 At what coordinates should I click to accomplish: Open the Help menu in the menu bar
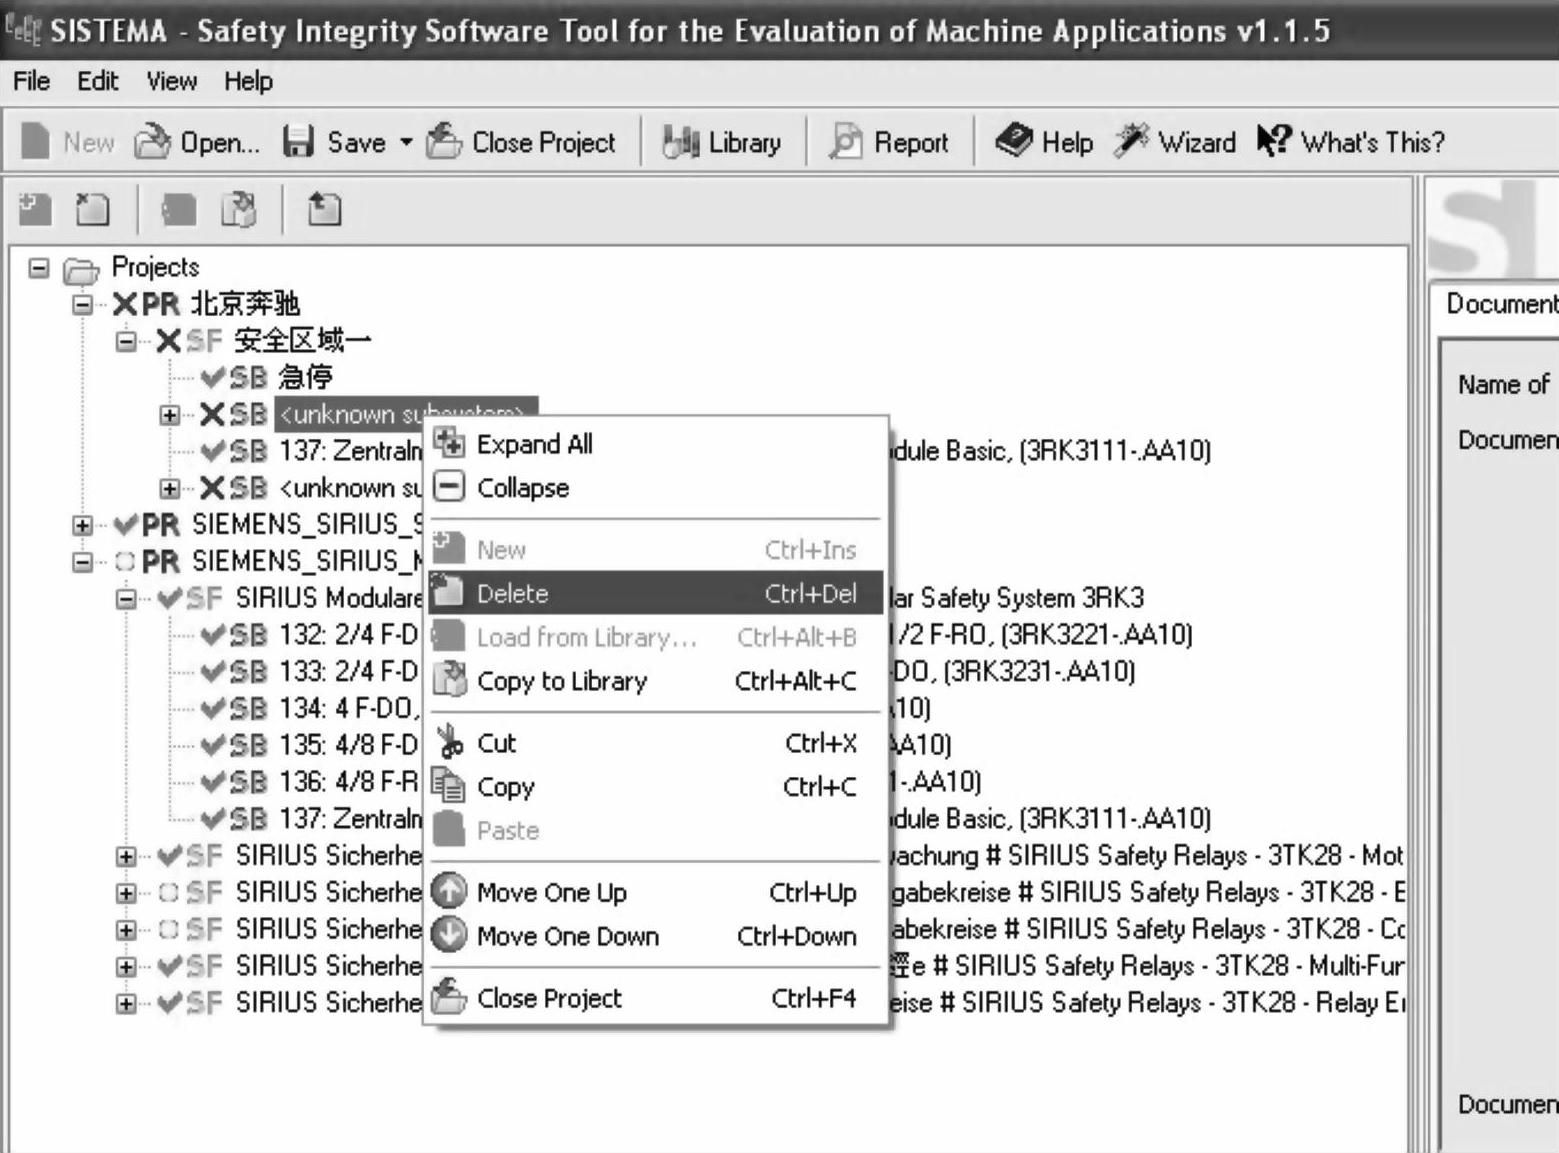[x=248, y=81]
